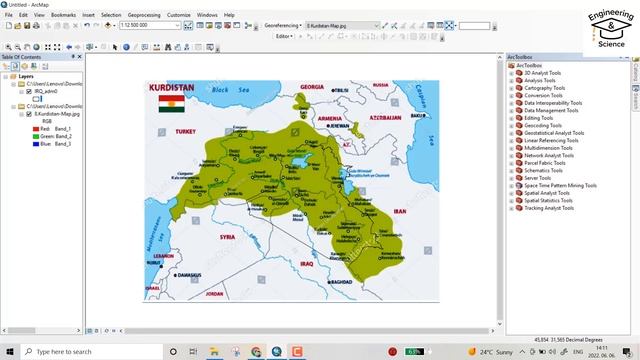The height and width of the screenshot is (360, 640).
Task: Choose the Select Elements arrow tool
Action: pyautogui.click(x=115, y=47)
